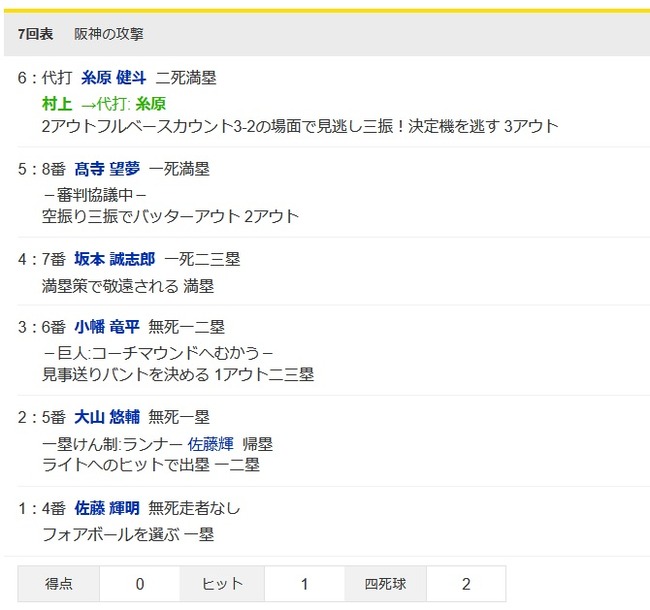The image size is (650, 610).
Task: Open player link 佐藤 輝明
Action: [x=107, y=508]
